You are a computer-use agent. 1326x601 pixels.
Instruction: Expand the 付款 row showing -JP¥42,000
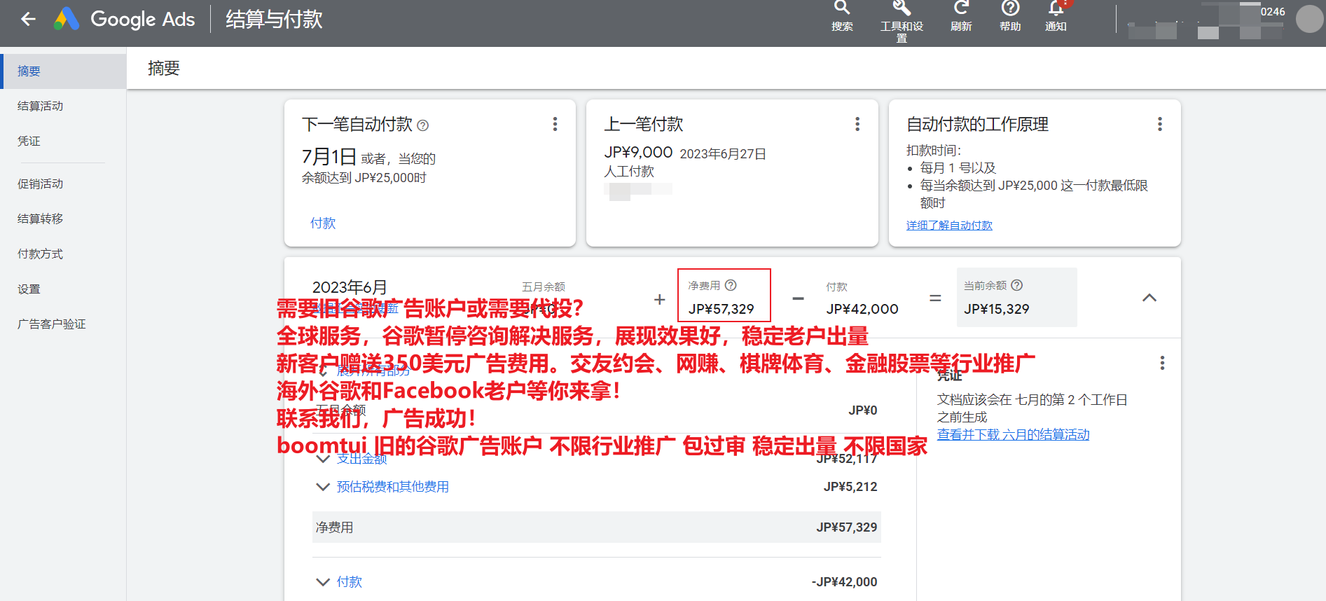[323, 582]
